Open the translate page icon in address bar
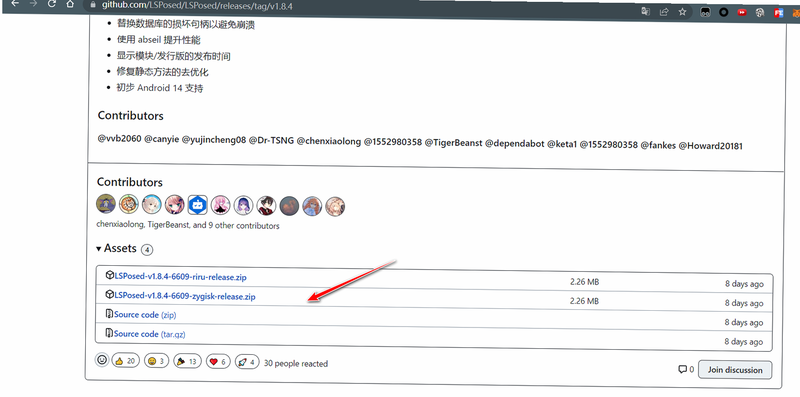The height and width of the screenshot is (397, 800). (646, 11)
